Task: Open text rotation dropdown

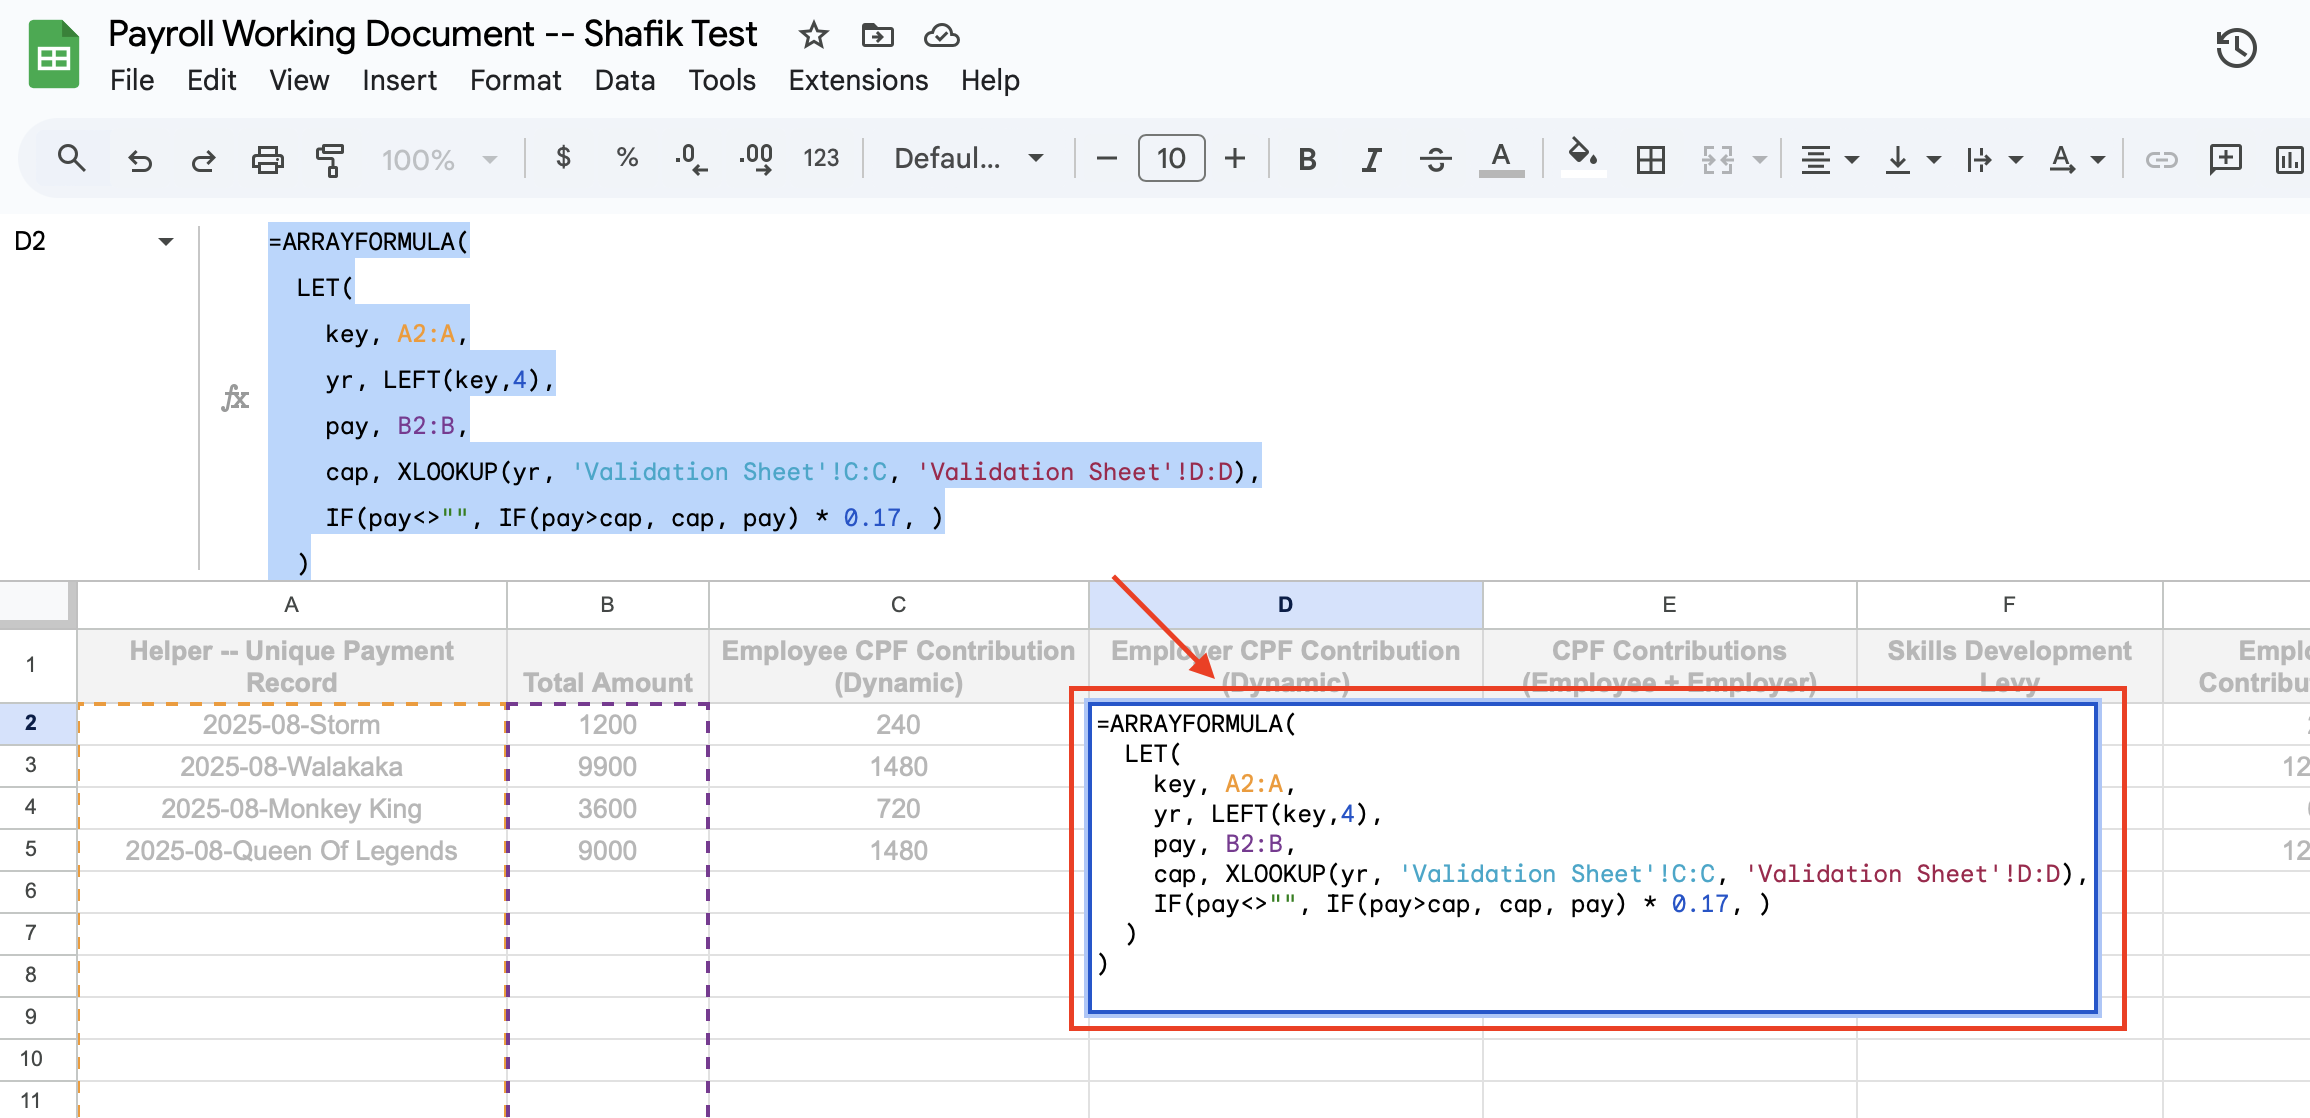Action: coord(2076,159)
